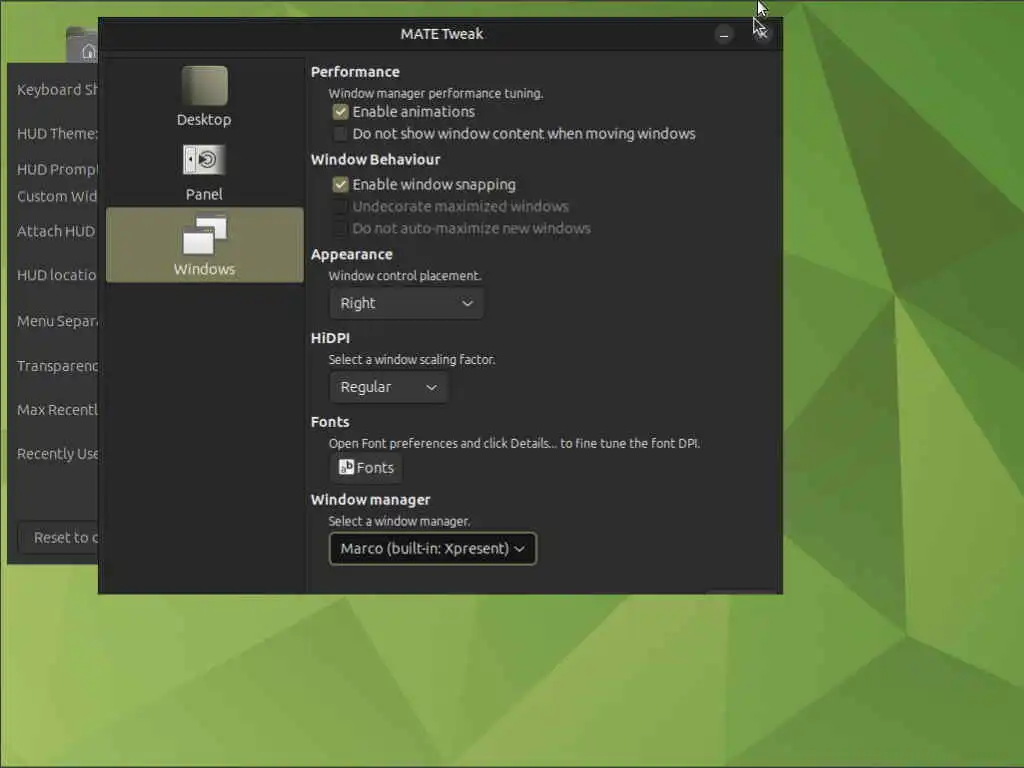Viewport: 1024px width, 768px height.
Task: Click the Max Recentl... label in background window
Action: [57, 410]
